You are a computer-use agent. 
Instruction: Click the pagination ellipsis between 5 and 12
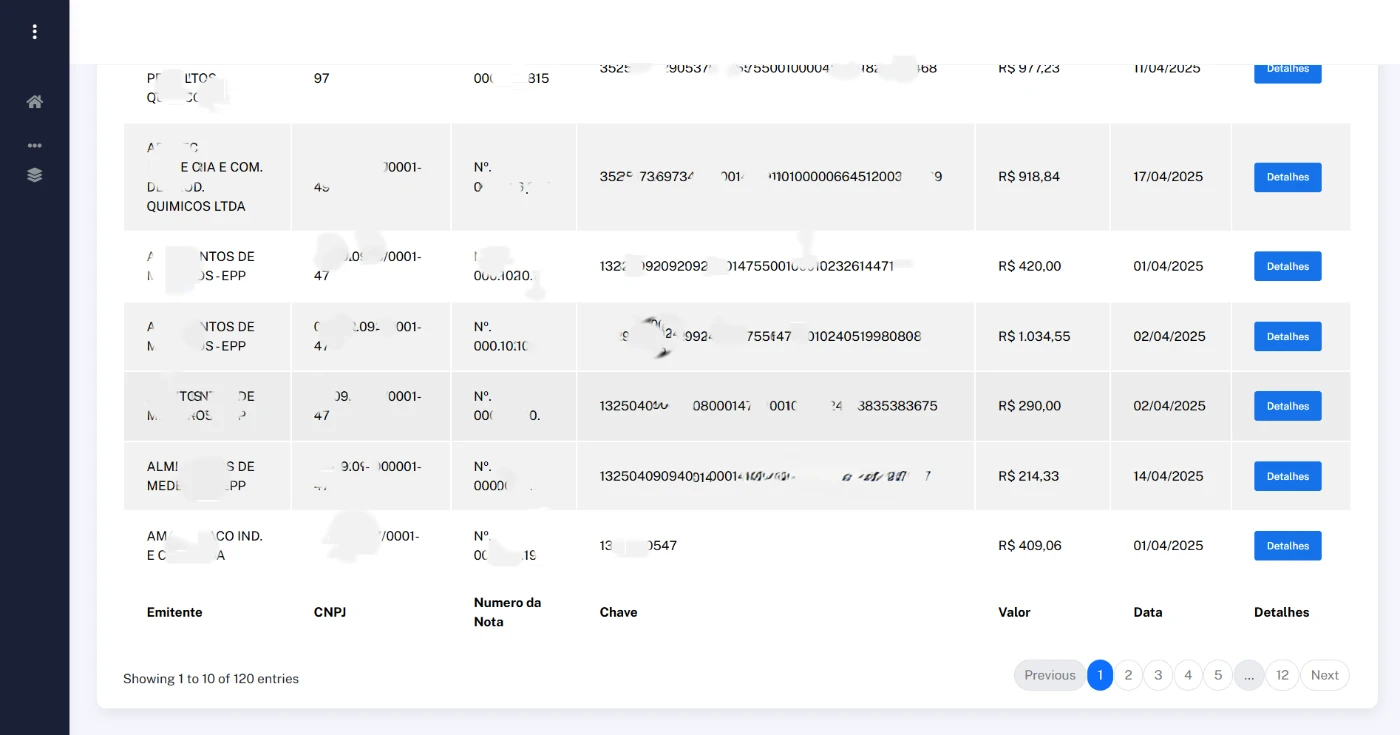1249,676
